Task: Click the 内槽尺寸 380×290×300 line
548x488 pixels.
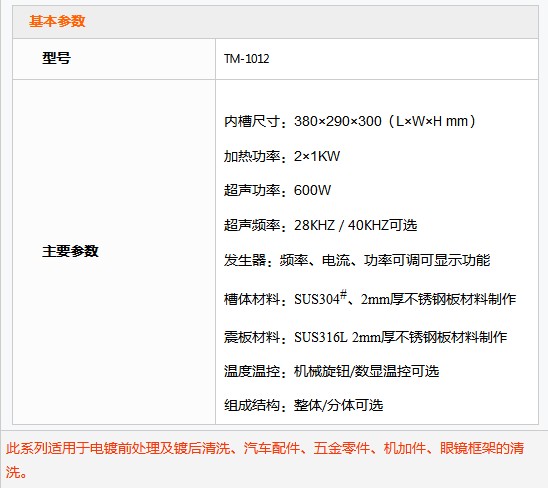Action: pyautogui.click(x=350, y=121)
